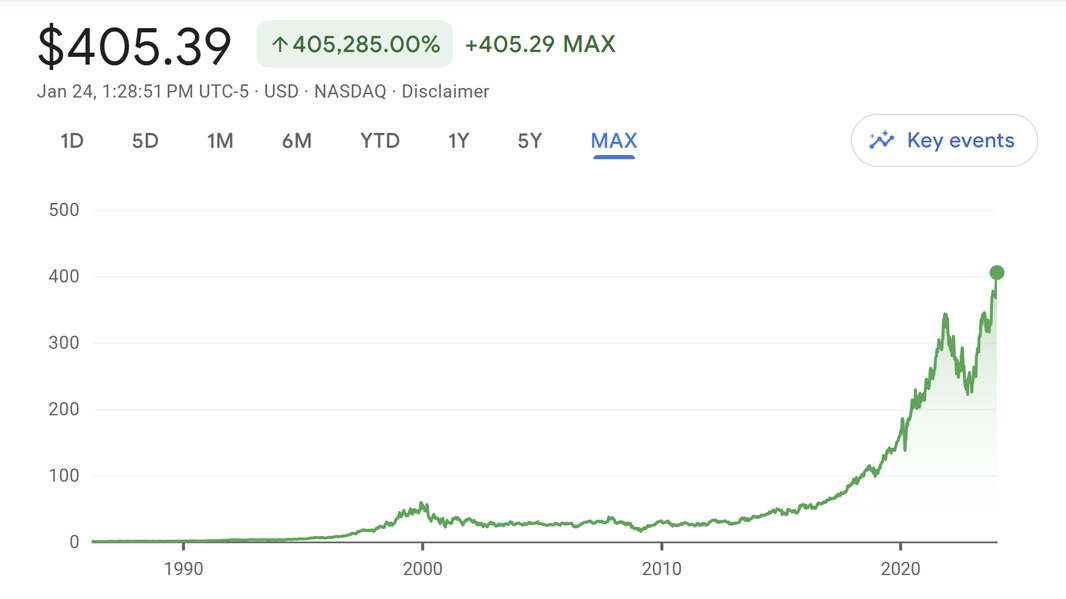
Task: Select the MAX time range tab
Action: click(613, 141)
